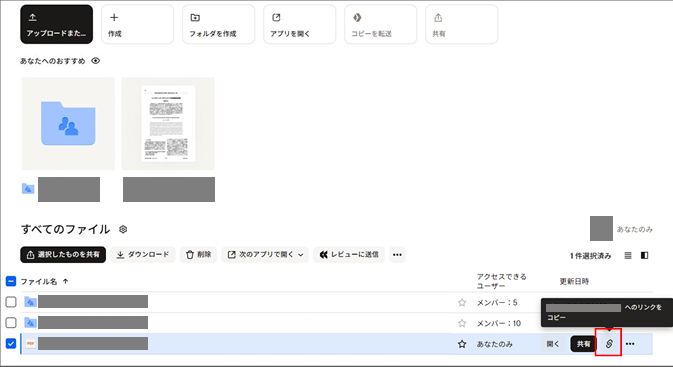Click レビューに送信 button
The image size is (673, 367).
coord(349,255)
